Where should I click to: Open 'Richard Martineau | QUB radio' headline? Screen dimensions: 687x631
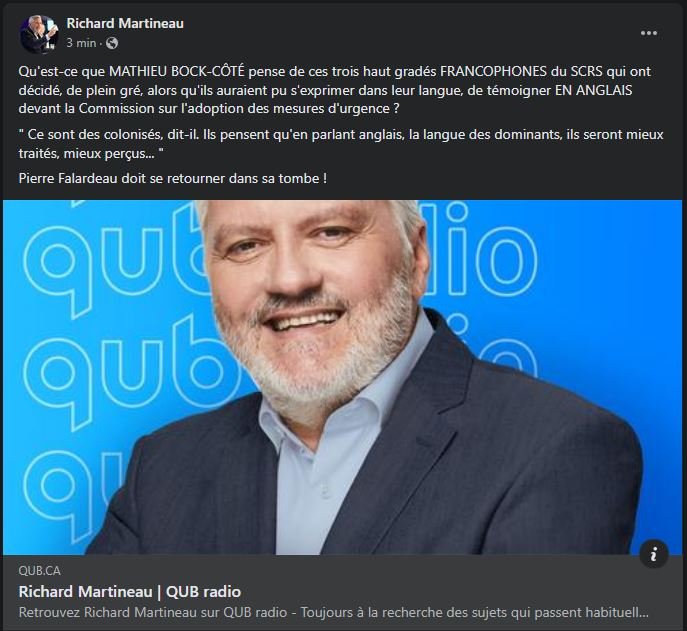coord(130,592)
